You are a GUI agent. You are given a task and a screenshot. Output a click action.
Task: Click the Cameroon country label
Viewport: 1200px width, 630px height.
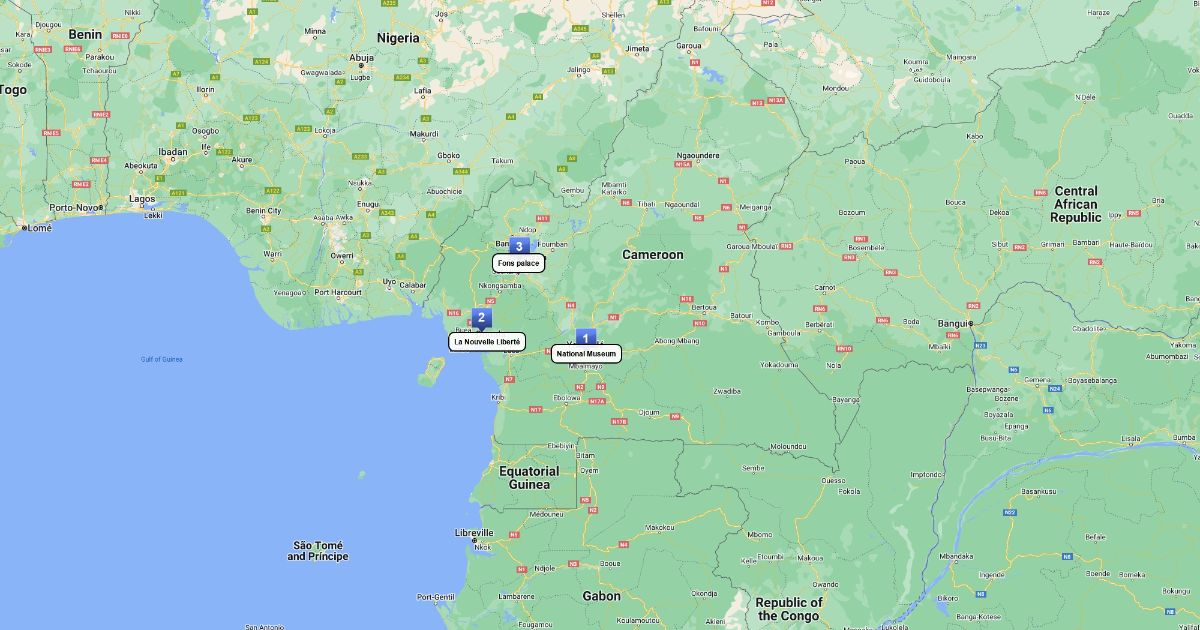[x=653, y=255]
